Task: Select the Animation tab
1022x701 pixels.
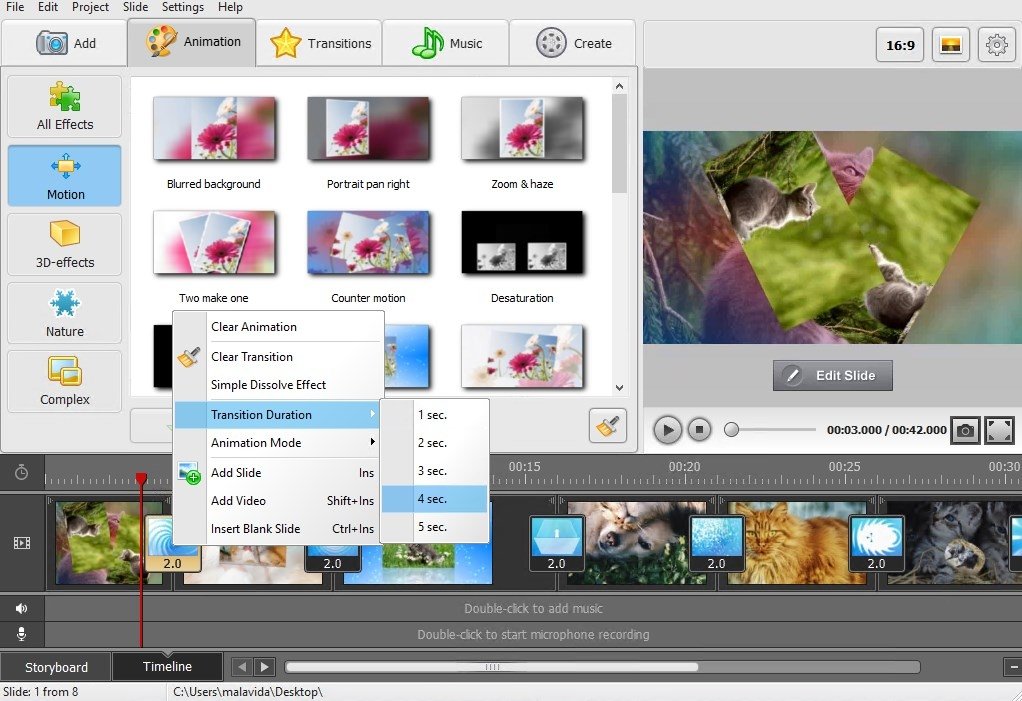Action: click(x=192, y=42)
